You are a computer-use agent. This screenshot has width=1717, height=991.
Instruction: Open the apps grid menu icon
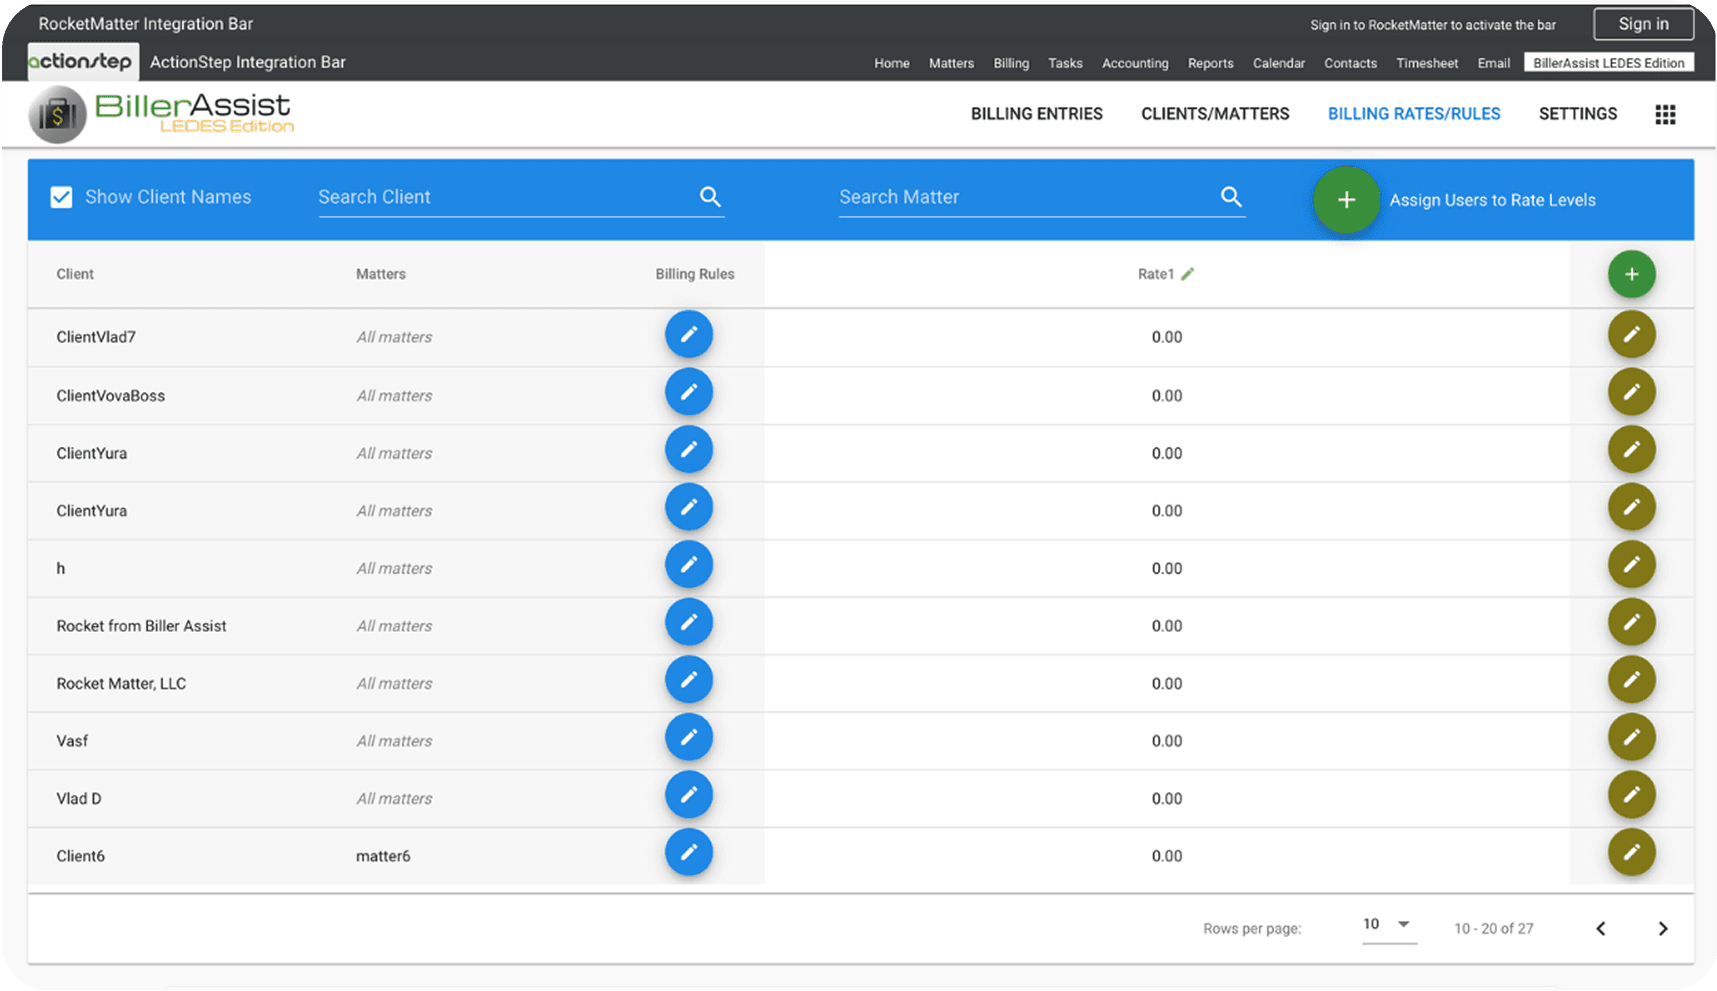click(x=1665, y=115)
